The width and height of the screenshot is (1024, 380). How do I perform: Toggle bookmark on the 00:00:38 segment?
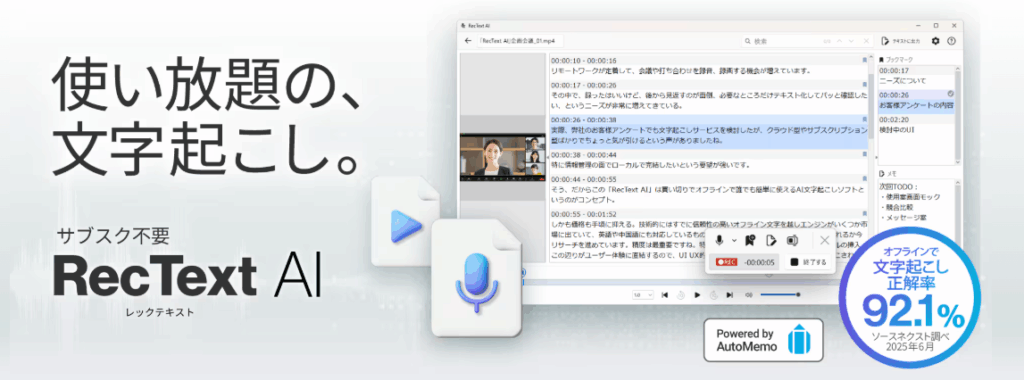[x=865, y=155]
